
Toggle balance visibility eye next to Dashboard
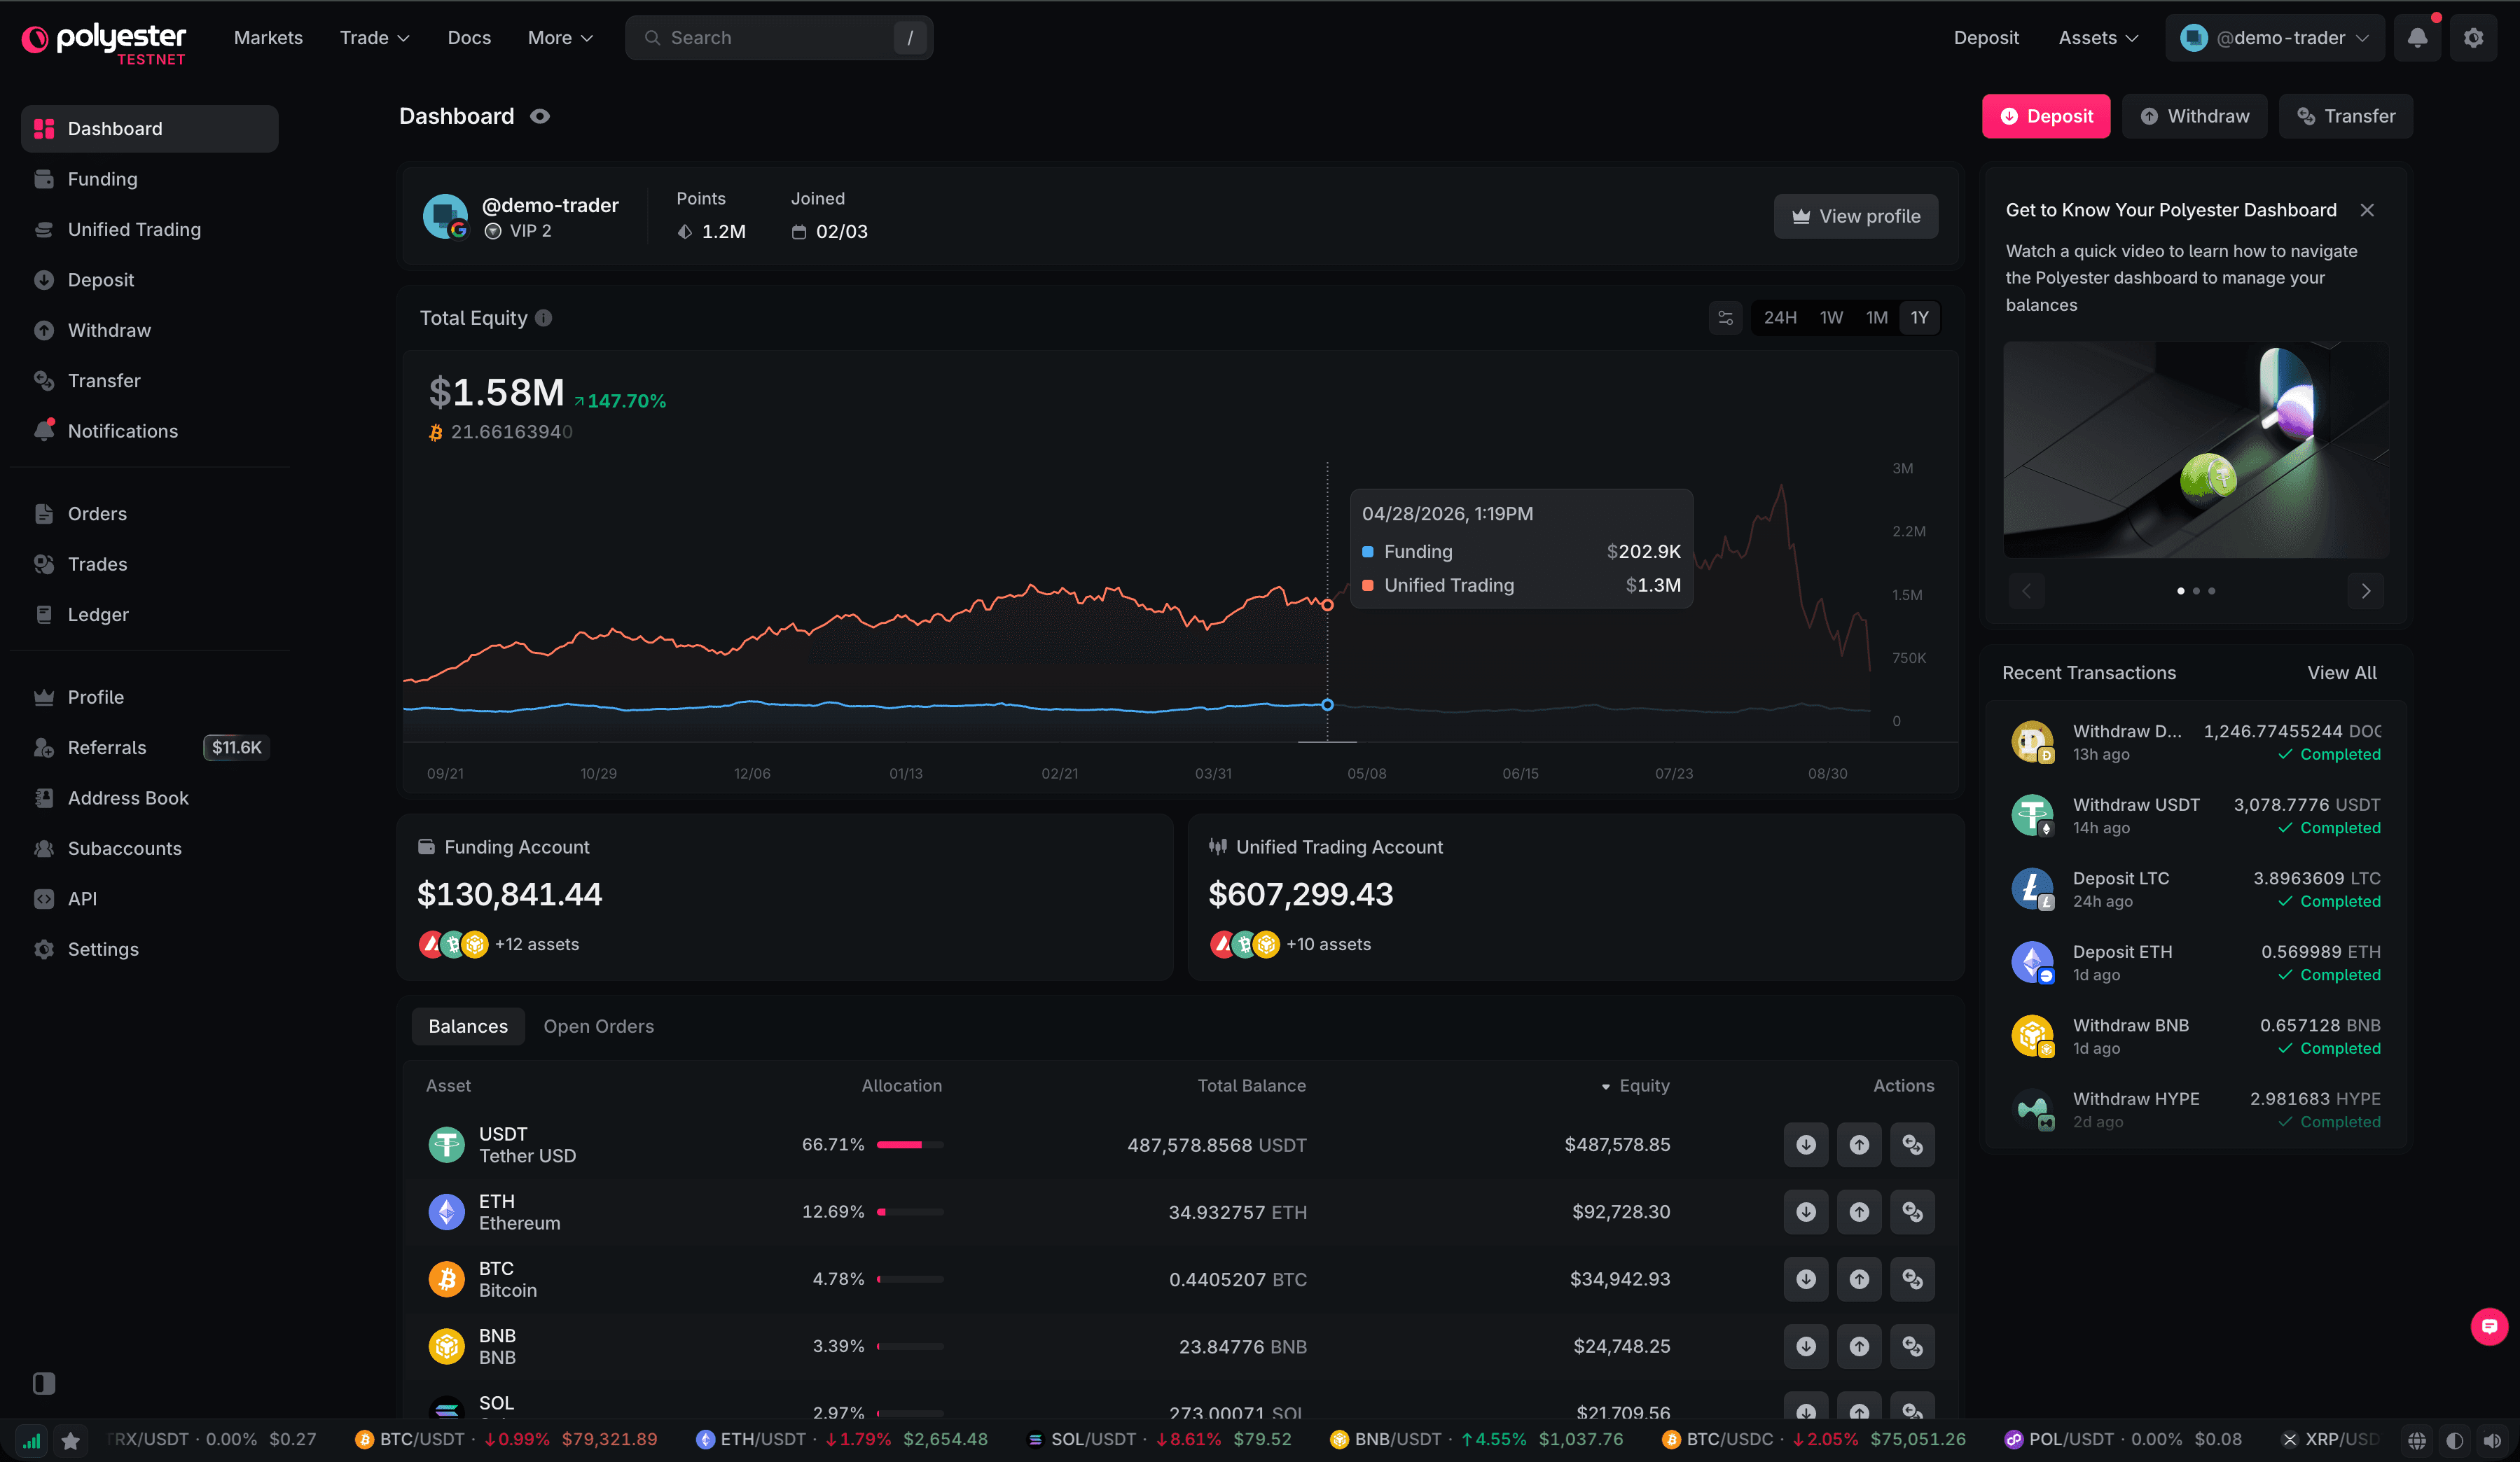(x=540, y=116)
